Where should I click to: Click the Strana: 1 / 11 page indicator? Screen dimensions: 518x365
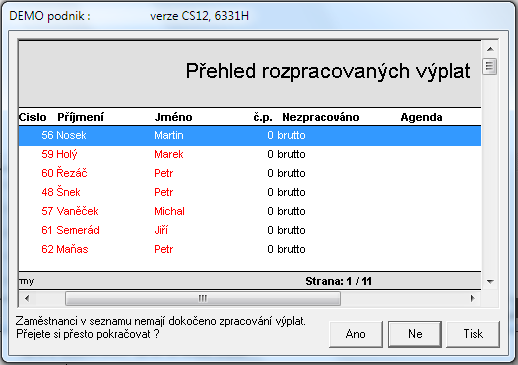339,281
